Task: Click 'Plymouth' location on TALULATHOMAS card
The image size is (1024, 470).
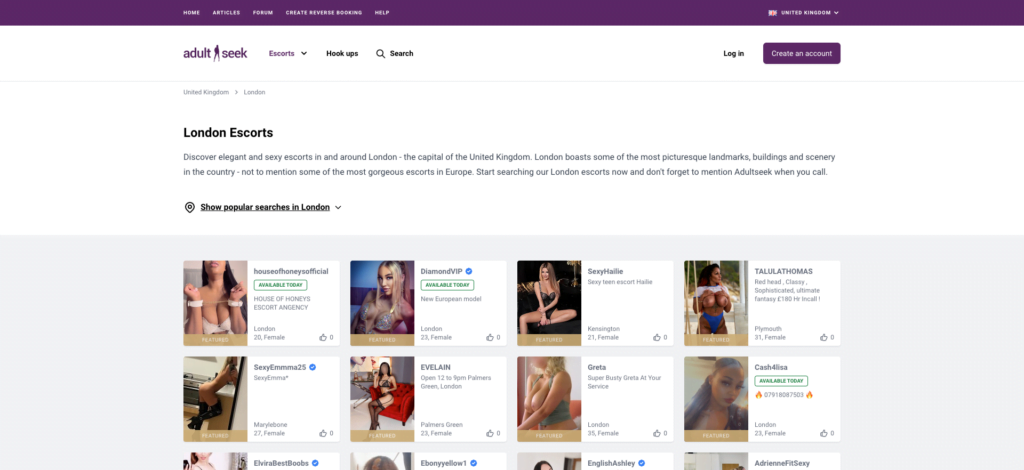Action: pos(768,329)
